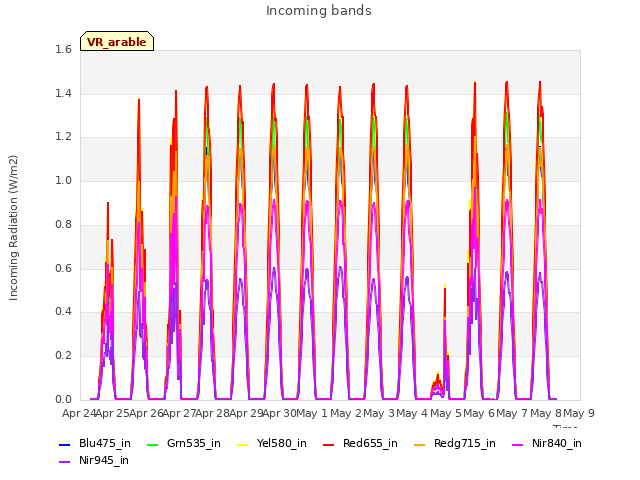The image size is (640, 480).
Task: Toggle Redg715_in legend entry
Action: click(x=454, y=444)
